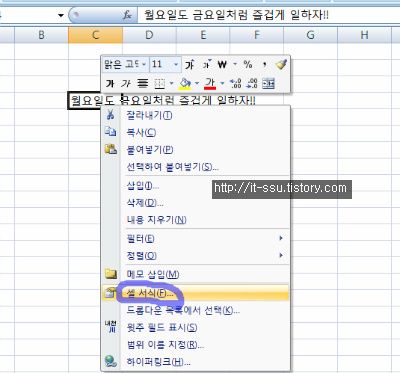The image size is (400, 373).
Task: Apply the currency (W) accounting format
Action: (x=222, y=64)
